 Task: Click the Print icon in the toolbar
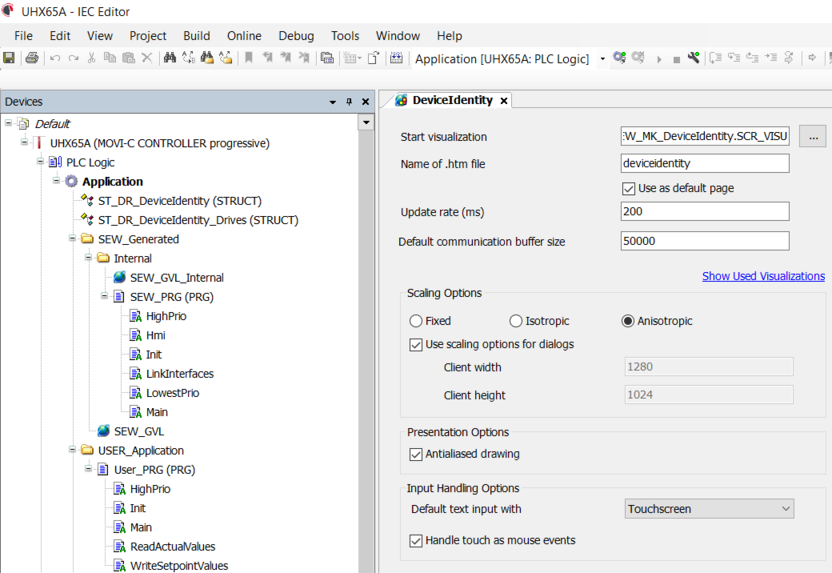coord(31,59)
